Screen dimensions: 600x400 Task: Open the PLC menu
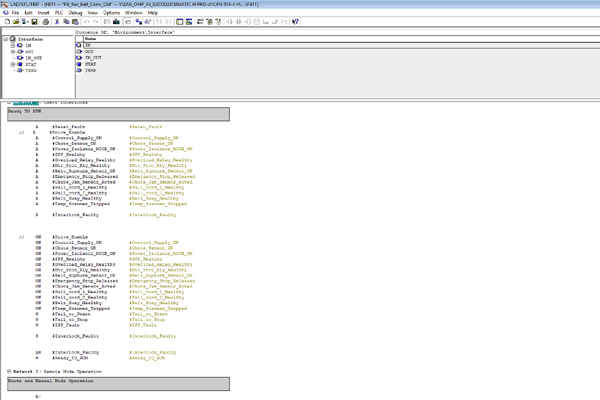[x=59, y=13]
